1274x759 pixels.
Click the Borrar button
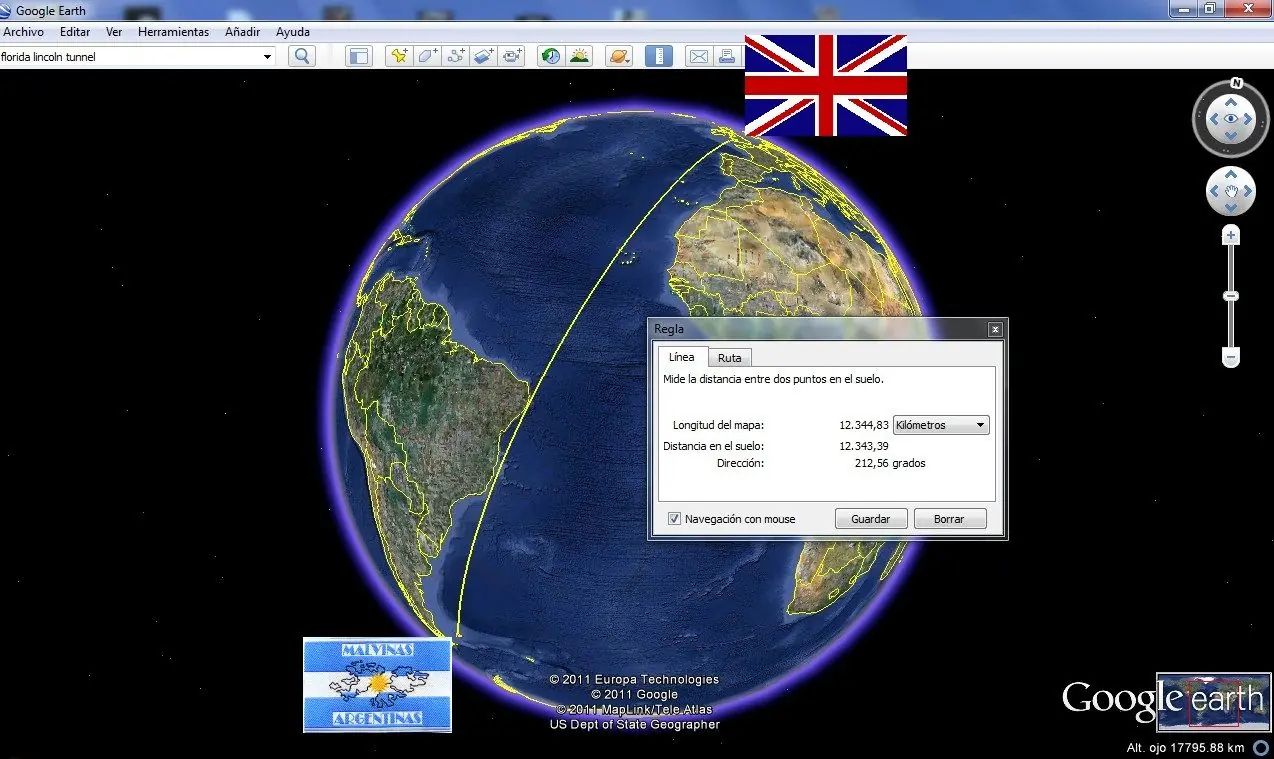[949, 519]
